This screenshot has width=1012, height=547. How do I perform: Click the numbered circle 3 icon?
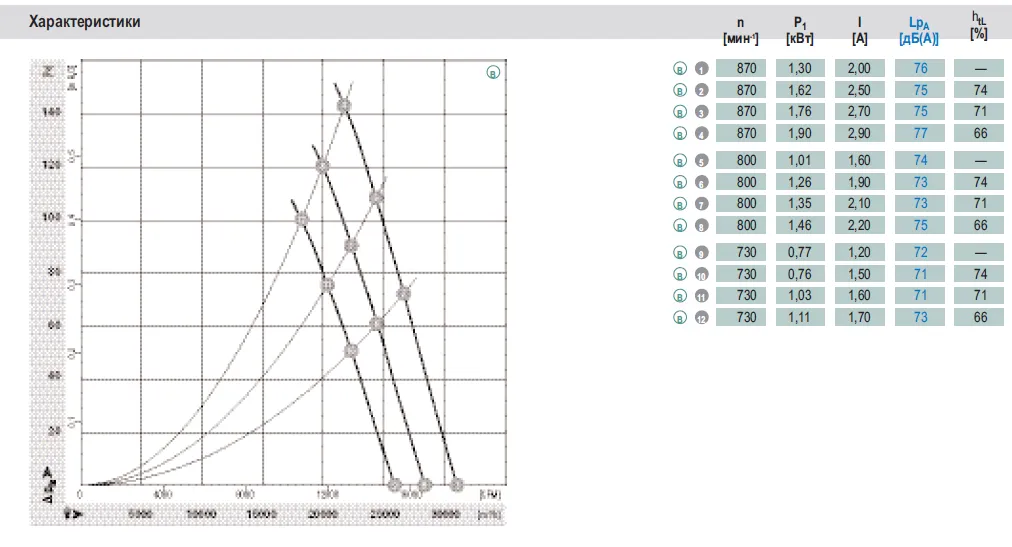click(702, 112)
